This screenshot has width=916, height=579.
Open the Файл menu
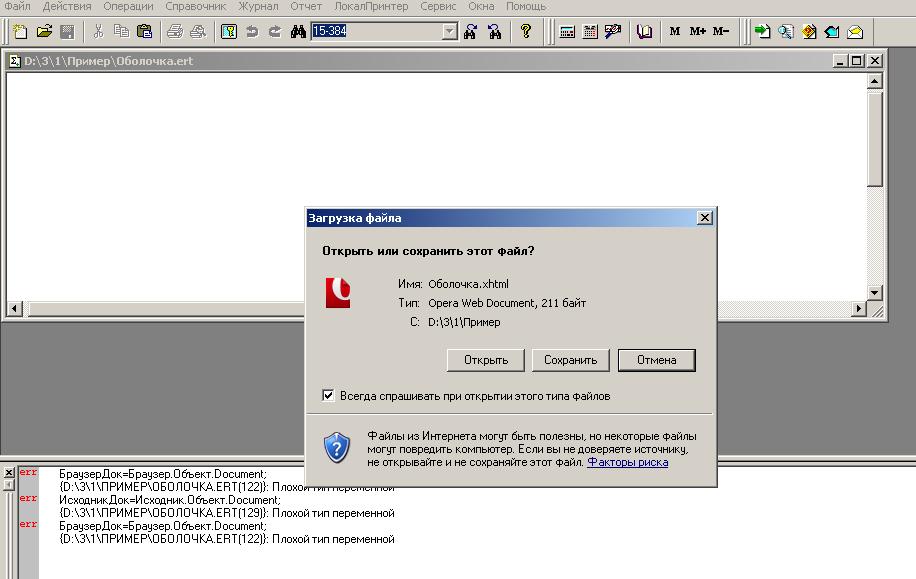point(17,6)
